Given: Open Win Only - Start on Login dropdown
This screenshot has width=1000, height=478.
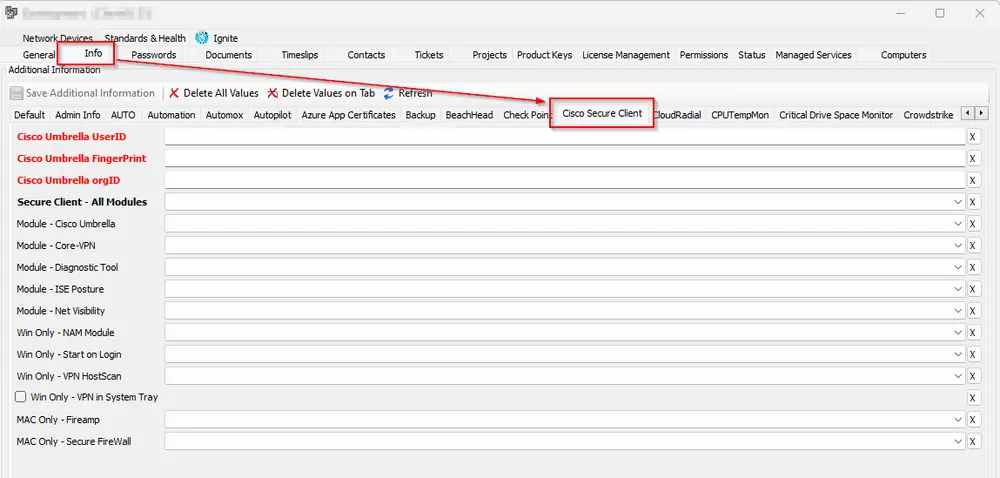Looking at the screenshot, I should tap(957, 354).
